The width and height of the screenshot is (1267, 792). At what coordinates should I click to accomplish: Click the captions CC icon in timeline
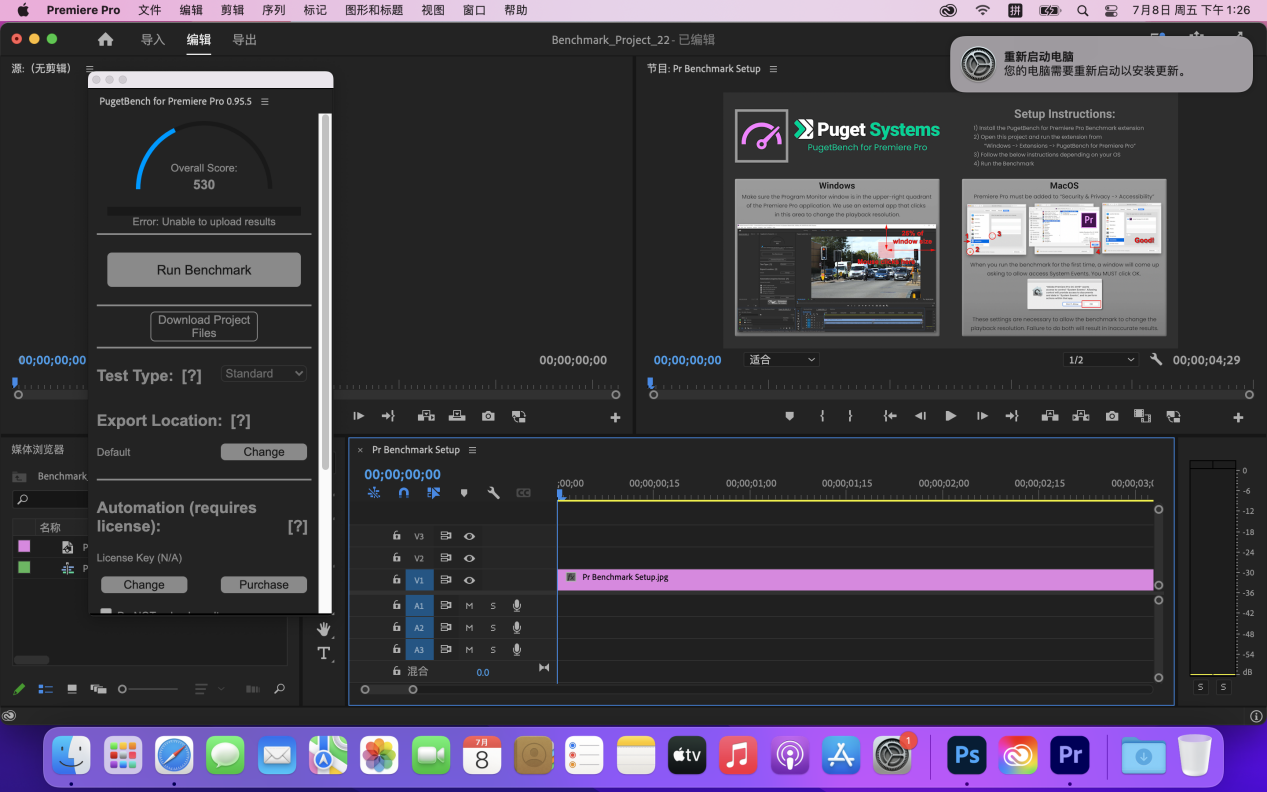[523, 493]
